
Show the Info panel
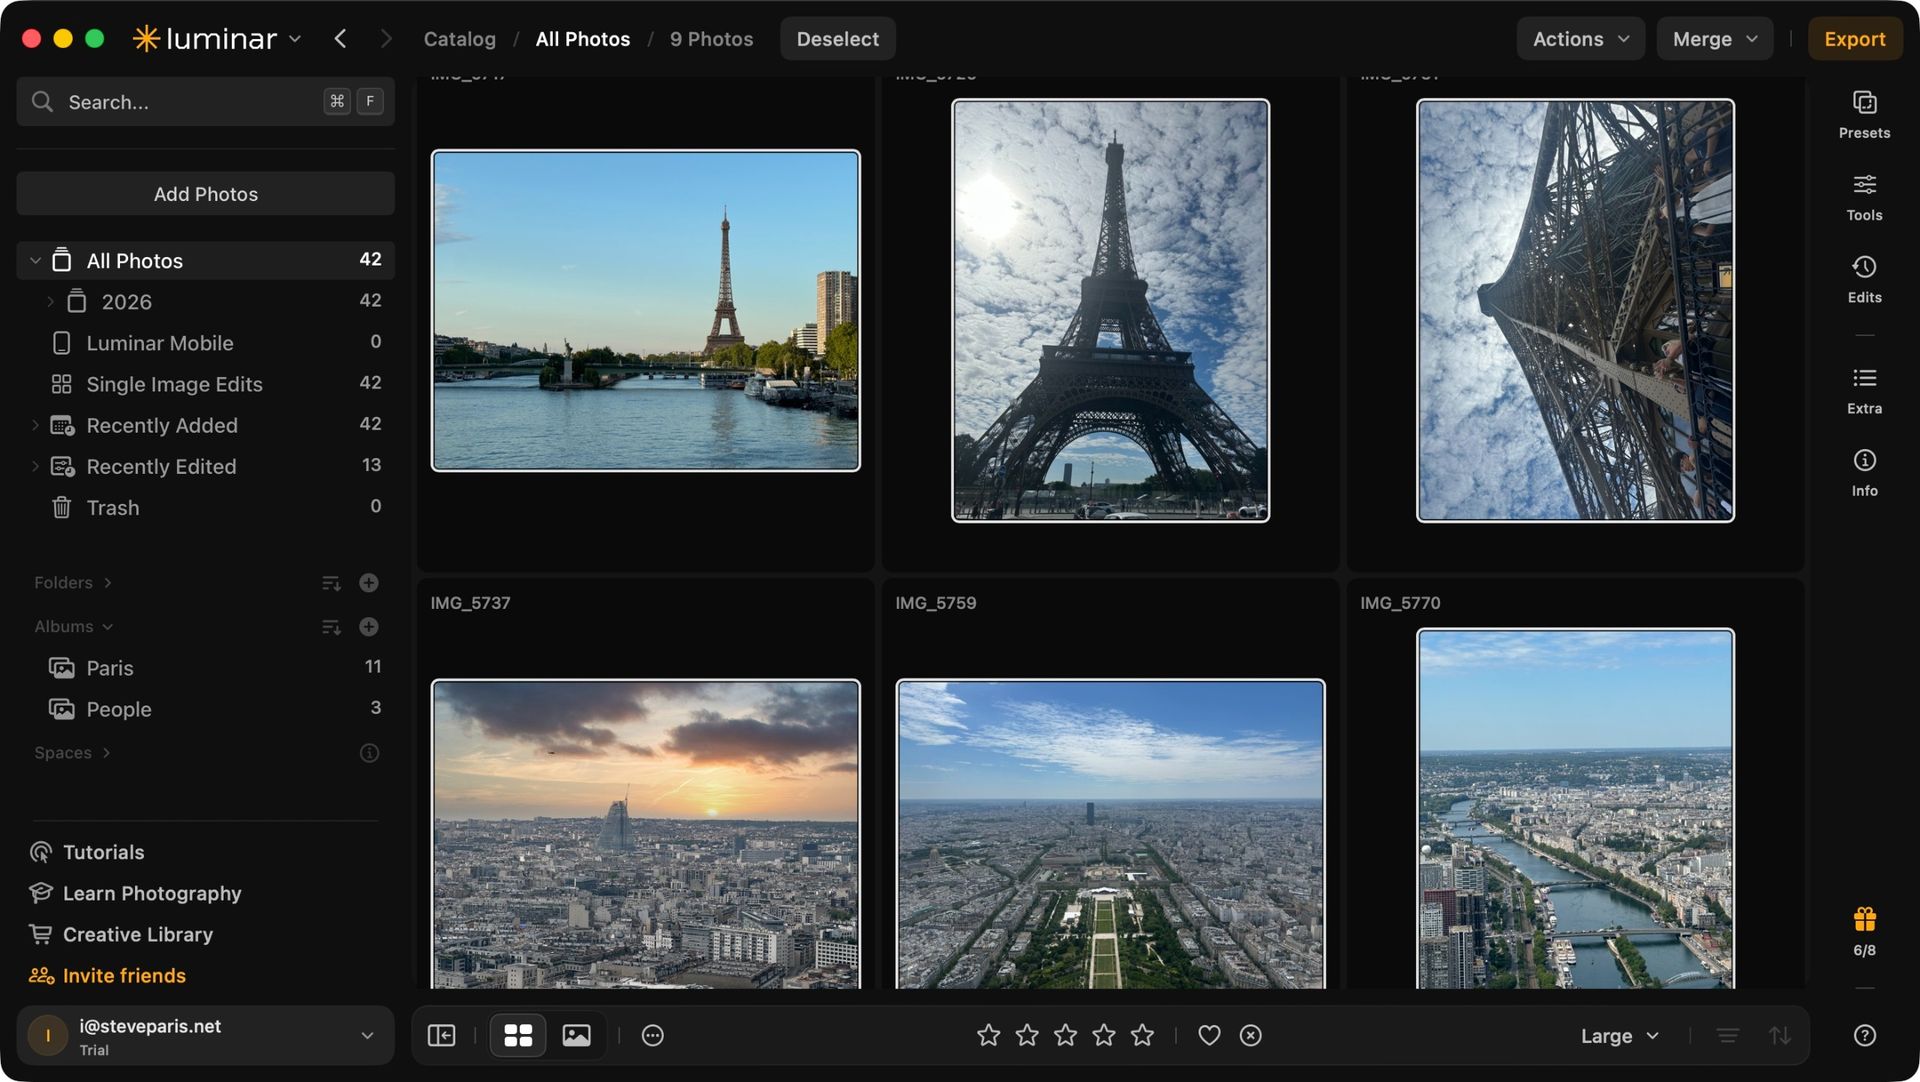[x=1864, y=472]
